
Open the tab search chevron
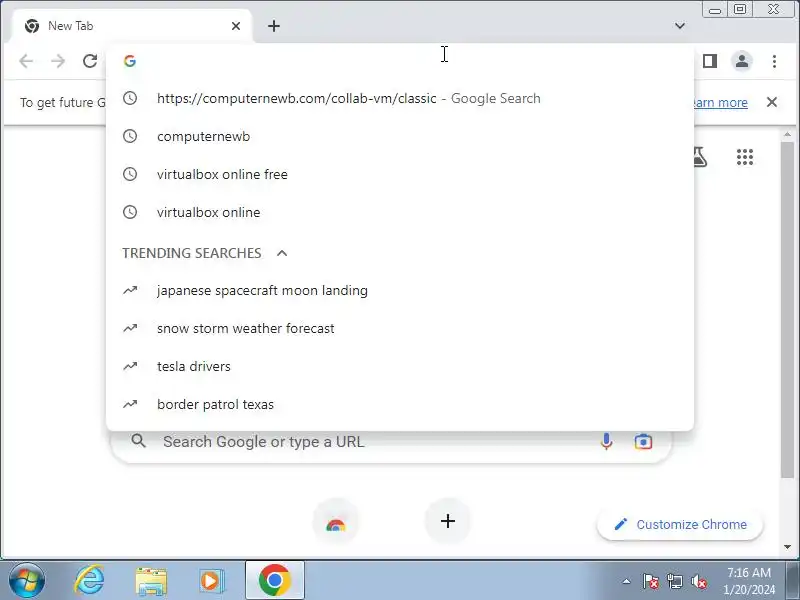click(x=680, y=26)
